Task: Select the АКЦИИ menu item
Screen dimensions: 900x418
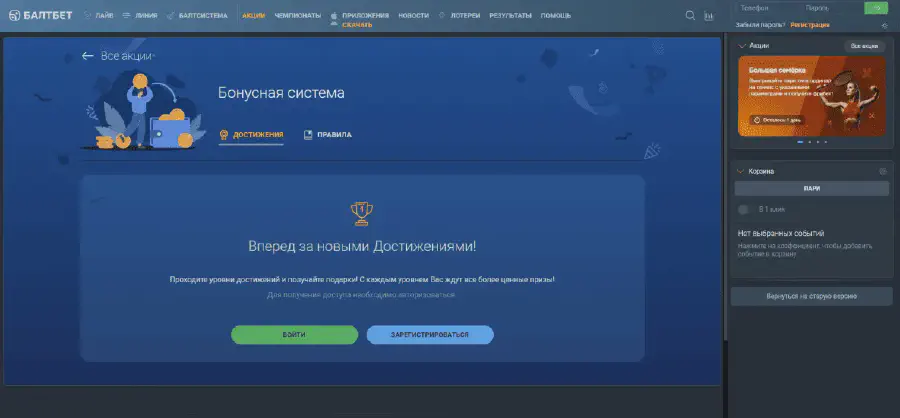Action: click(254, 16)
